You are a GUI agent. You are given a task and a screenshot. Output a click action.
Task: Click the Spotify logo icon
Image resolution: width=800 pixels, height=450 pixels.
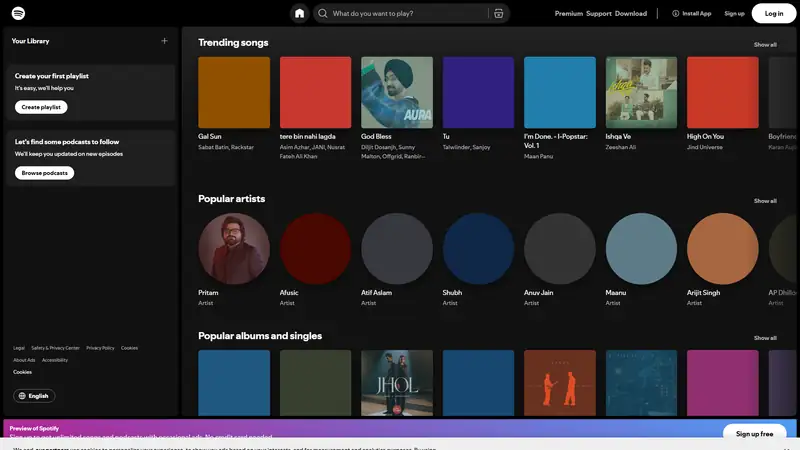[x=19, y=13]
